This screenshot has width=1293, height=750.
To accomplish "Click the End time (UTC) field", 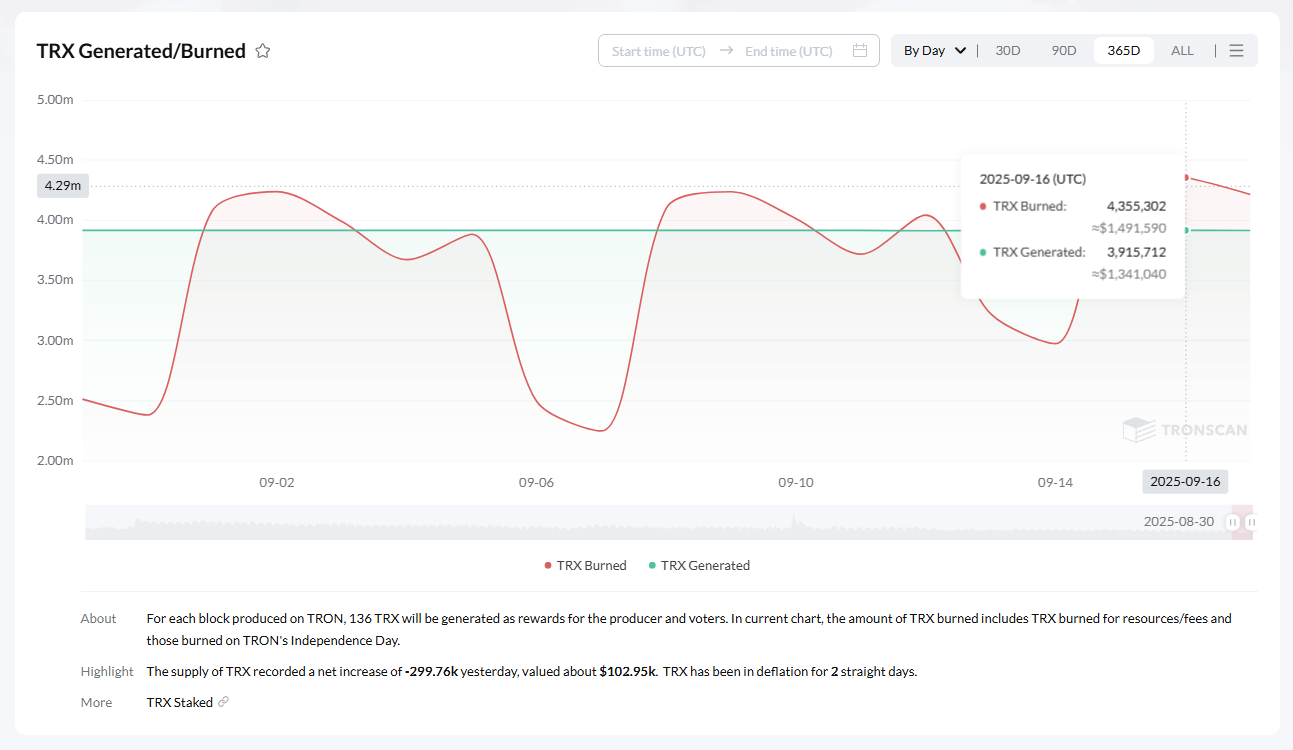I will (x=788, y=51).
